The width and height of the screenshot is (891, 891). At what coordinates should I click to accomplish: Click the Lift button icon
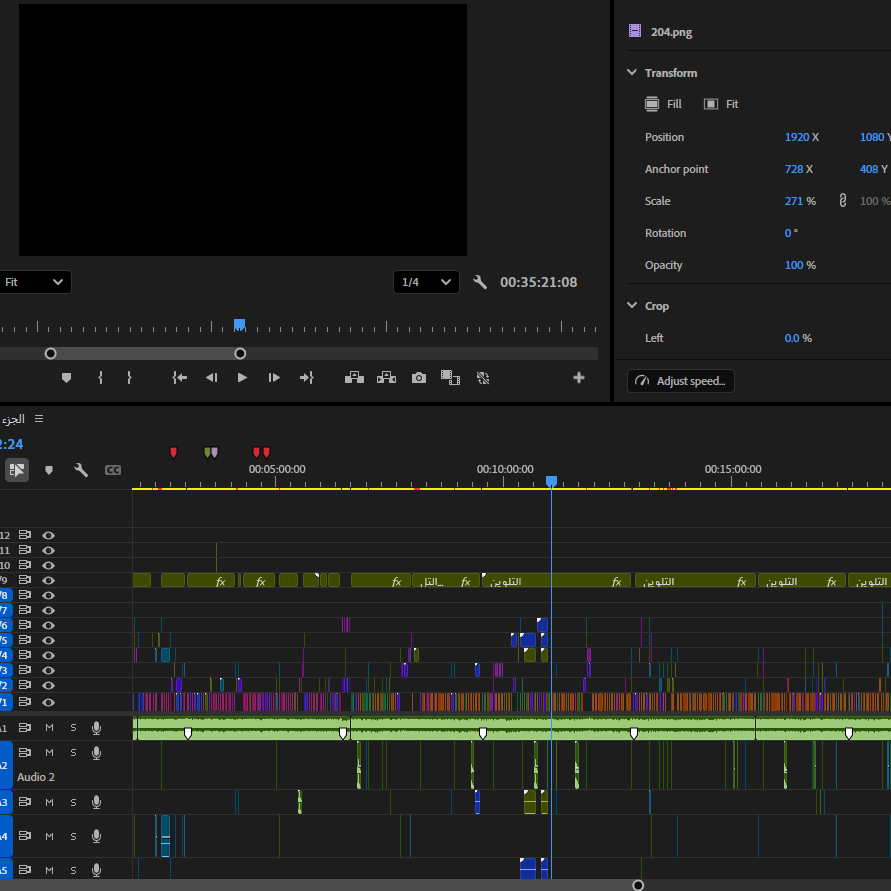(355, 378)
